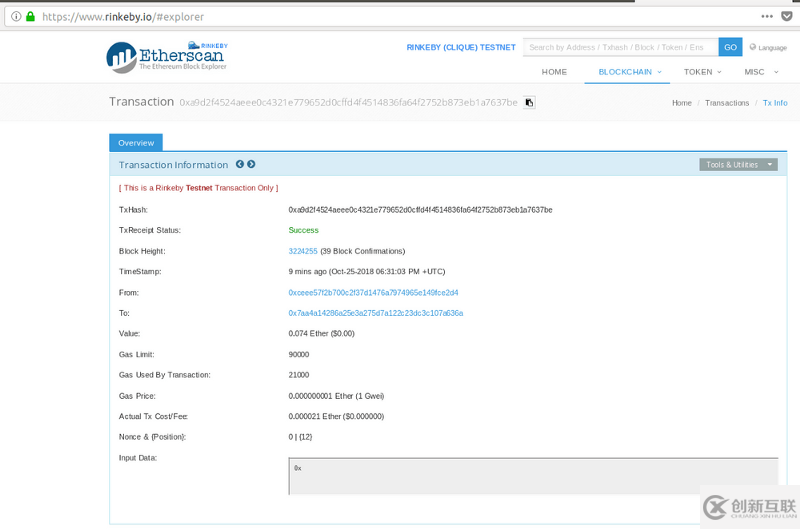Go to the HOME menu item

pos(554,72)
